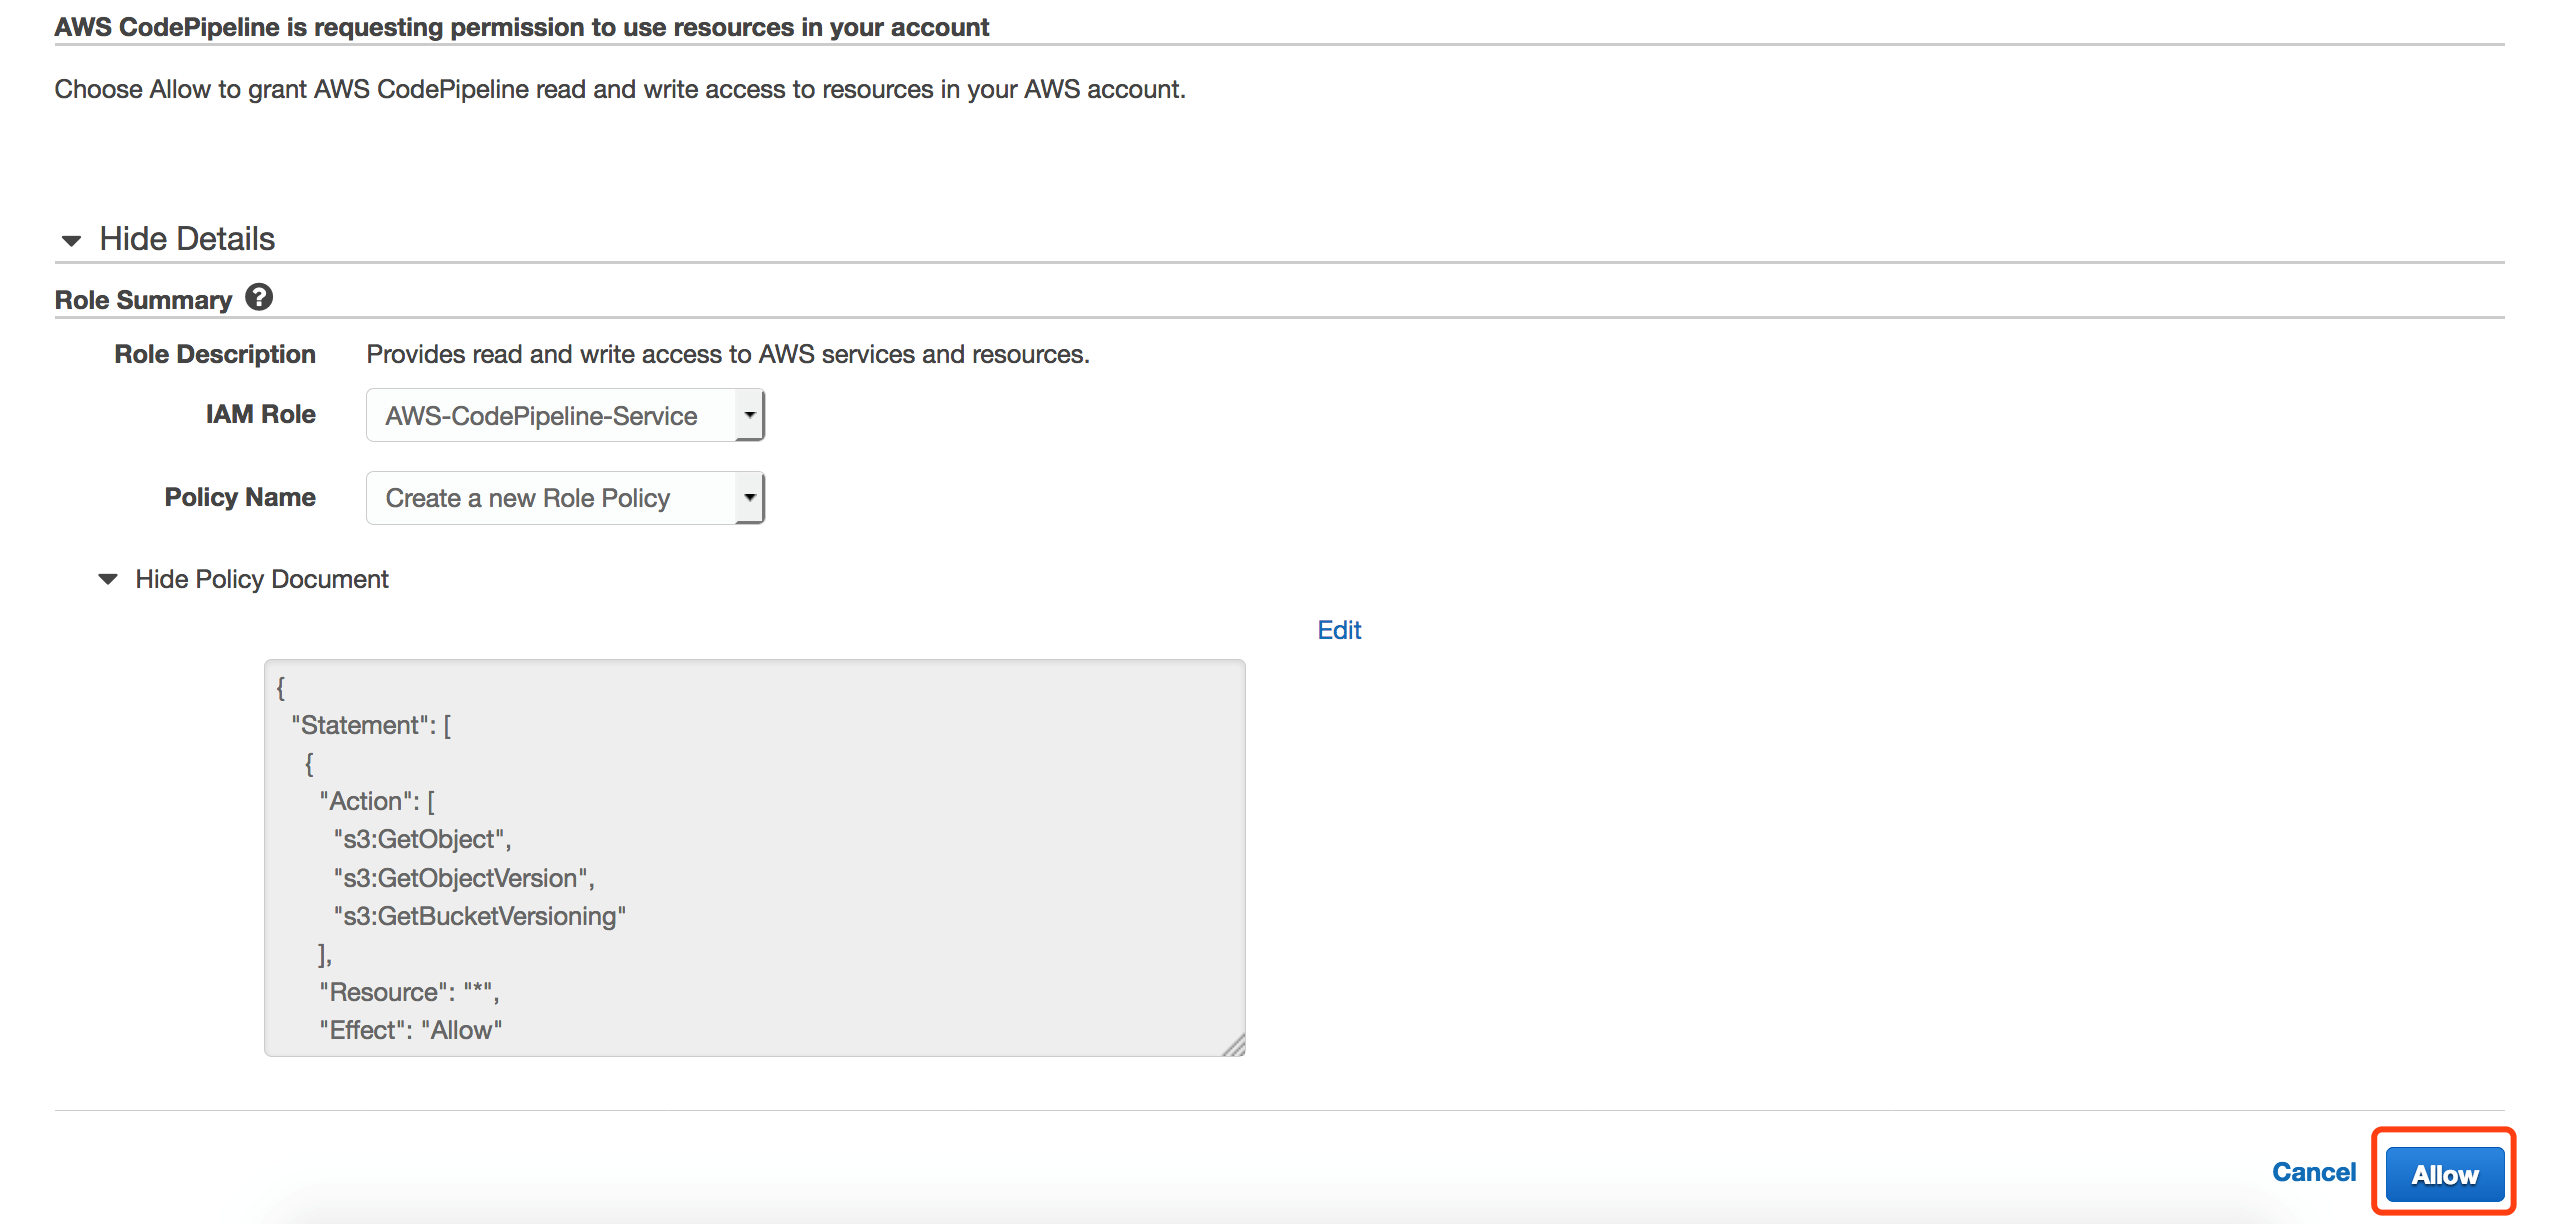Select the AWS-CodePipeline-Service role box

[x=565, y=415]
